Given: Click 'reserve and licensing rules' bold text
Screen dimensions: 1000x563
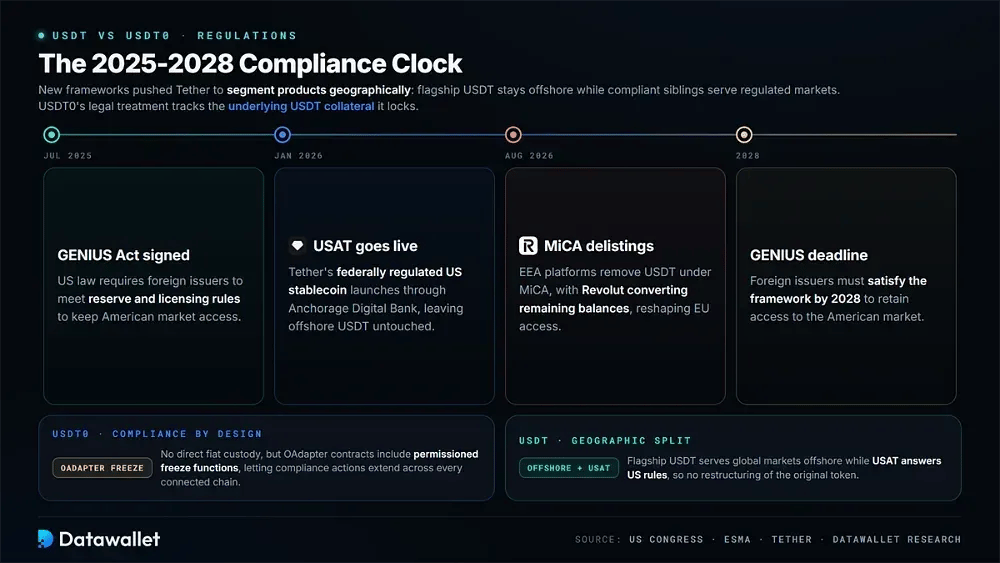Looking at the screenshot, I should coord(164,298).
